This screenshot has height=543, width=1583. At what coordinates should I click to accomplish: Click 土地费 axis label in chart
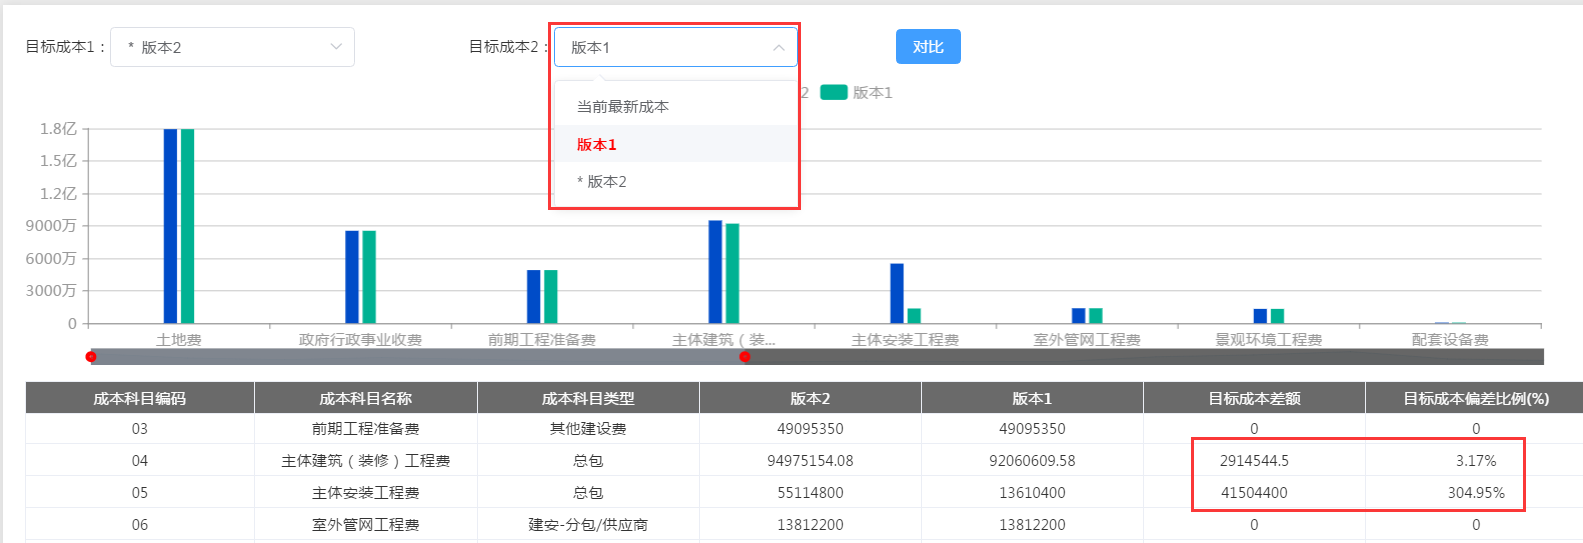179,339
